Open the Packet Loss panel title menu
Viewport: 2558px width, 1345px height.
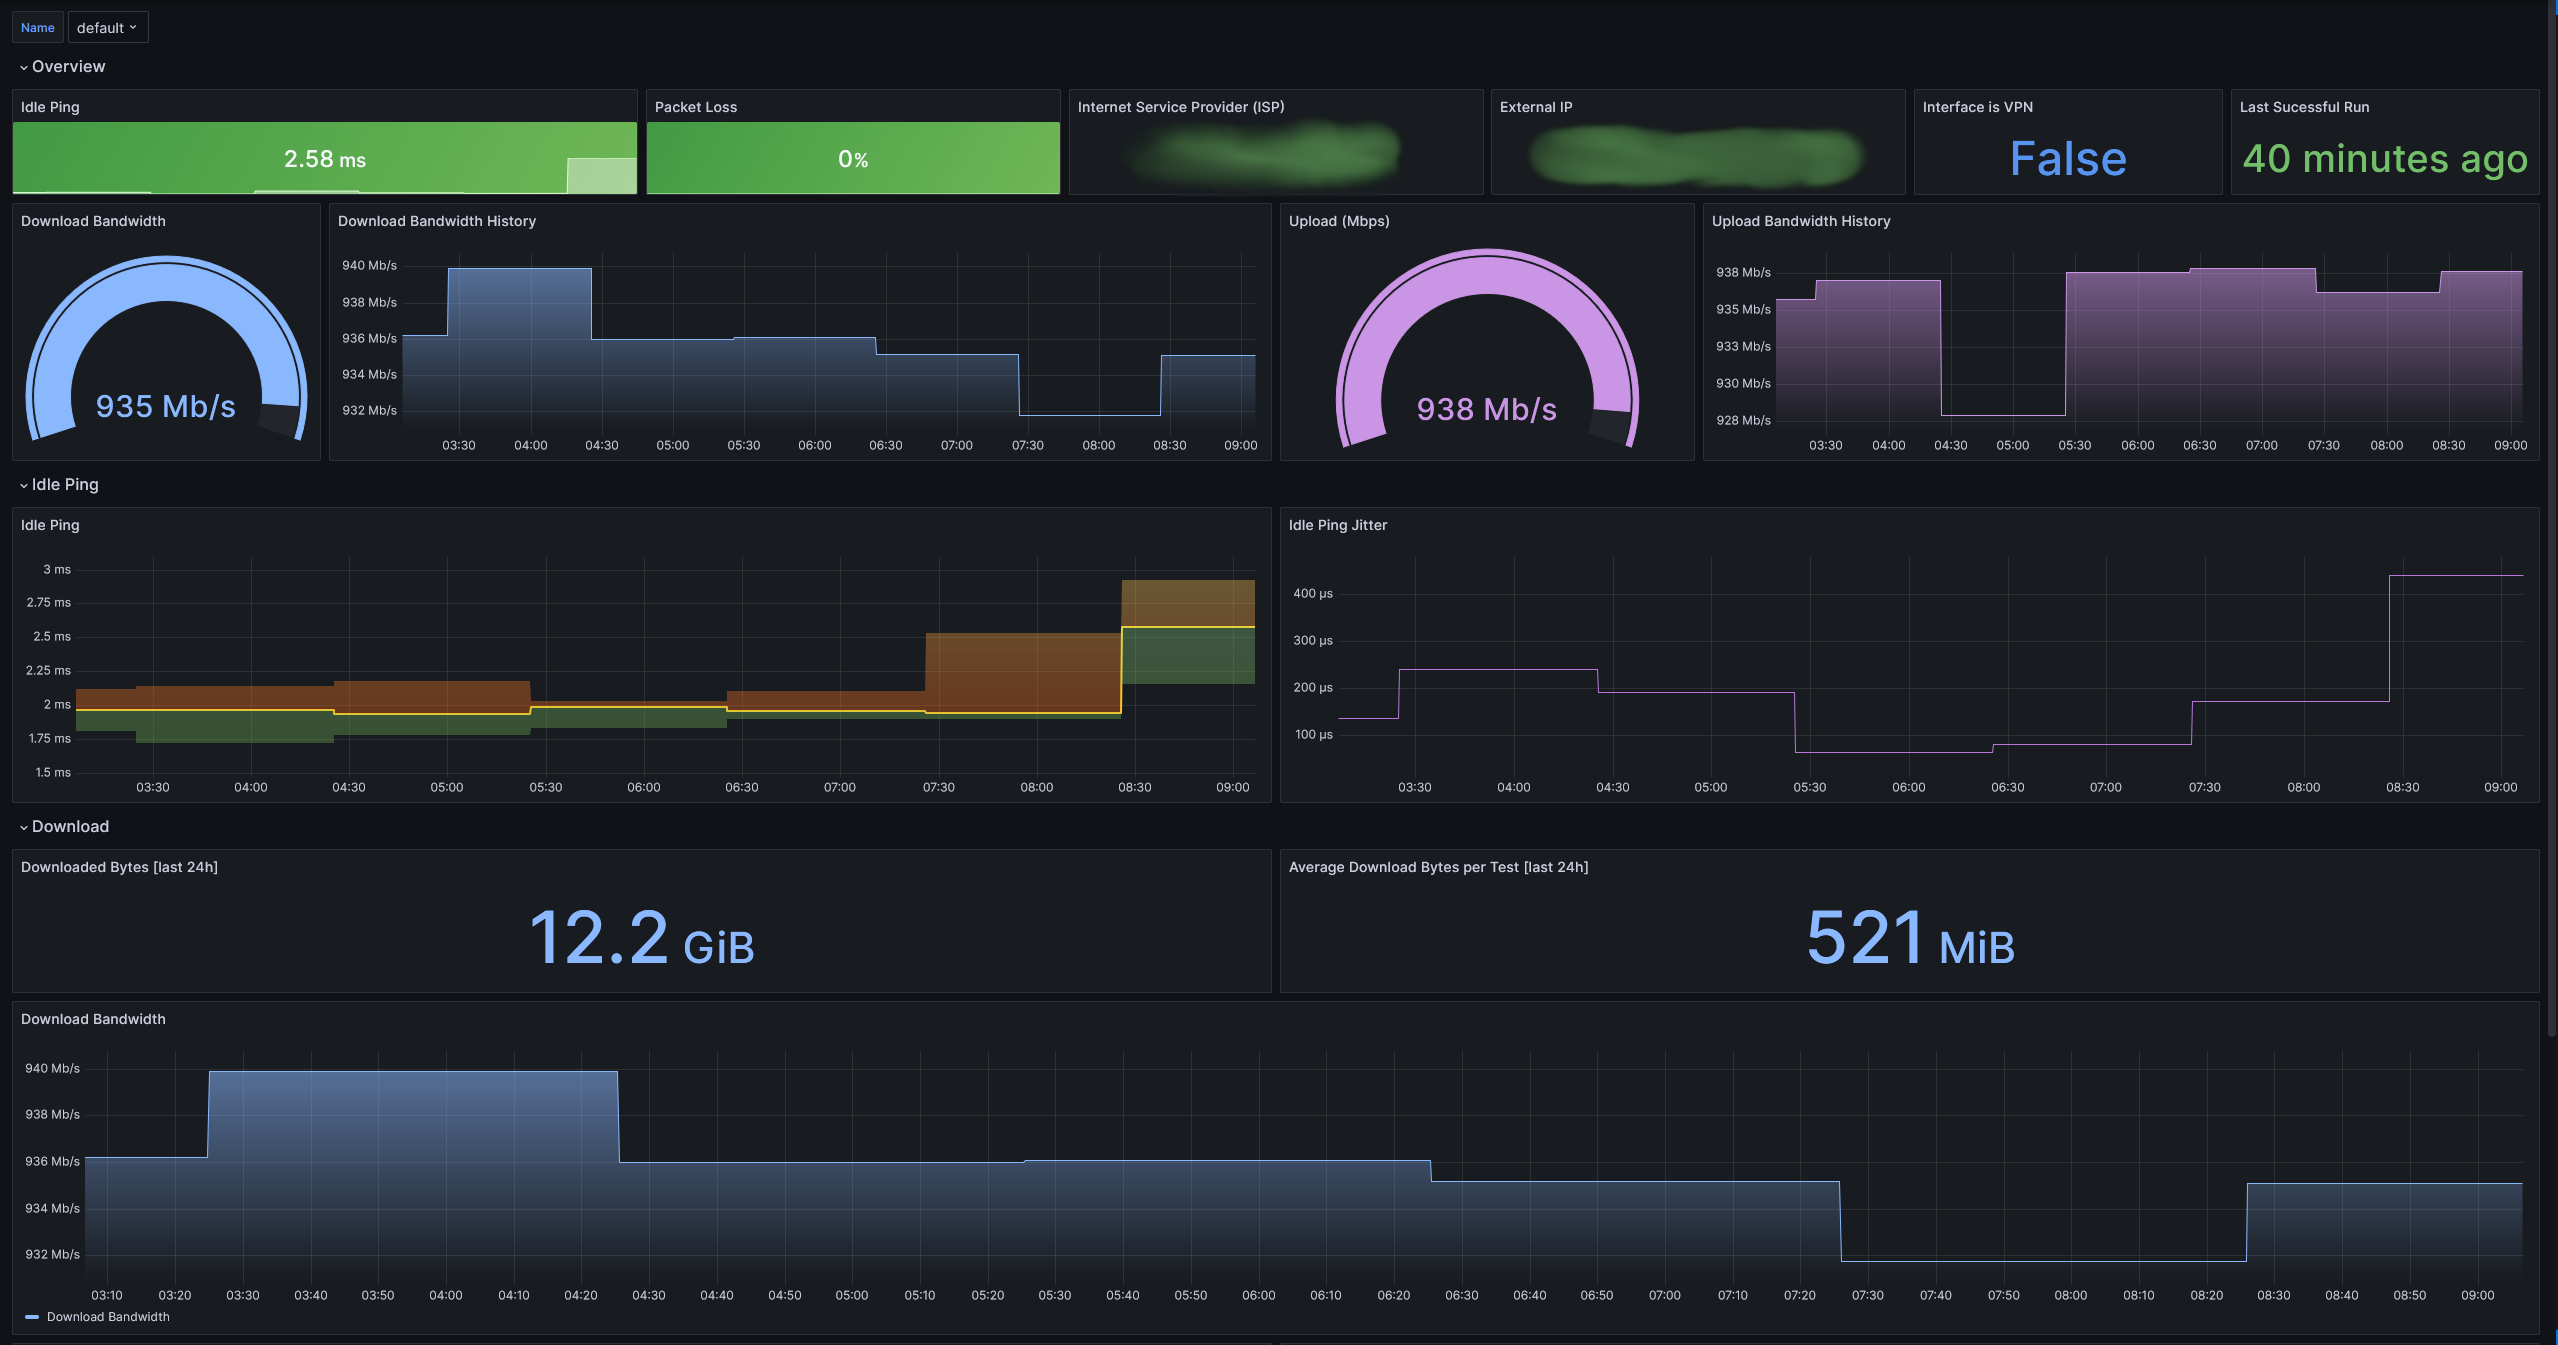[x=695, y=107]
